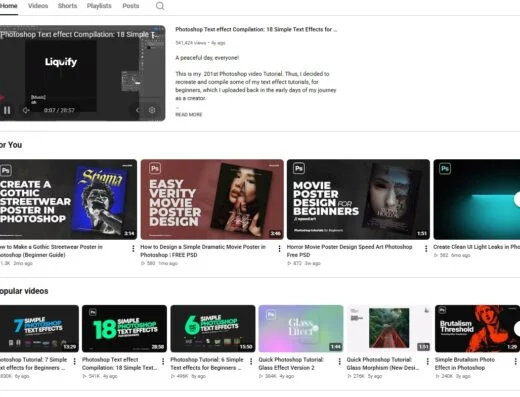Open options menu for Glass Effect Version 2 video
520x397 pixels.
point(339,361)
